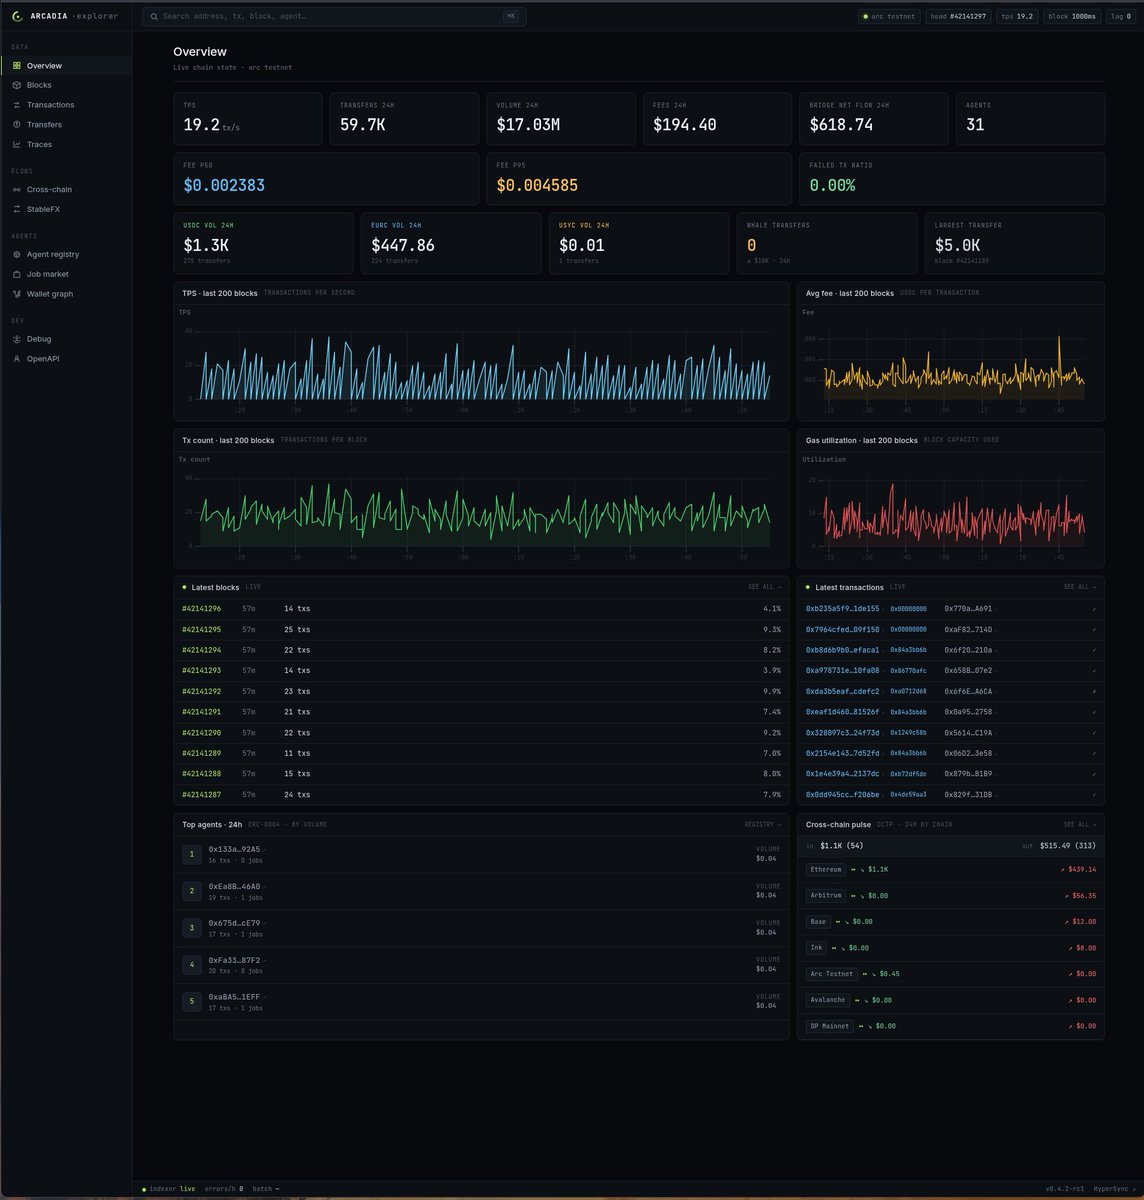Click the transfer arrows icon beside Ethereum

tap(853, 870)
